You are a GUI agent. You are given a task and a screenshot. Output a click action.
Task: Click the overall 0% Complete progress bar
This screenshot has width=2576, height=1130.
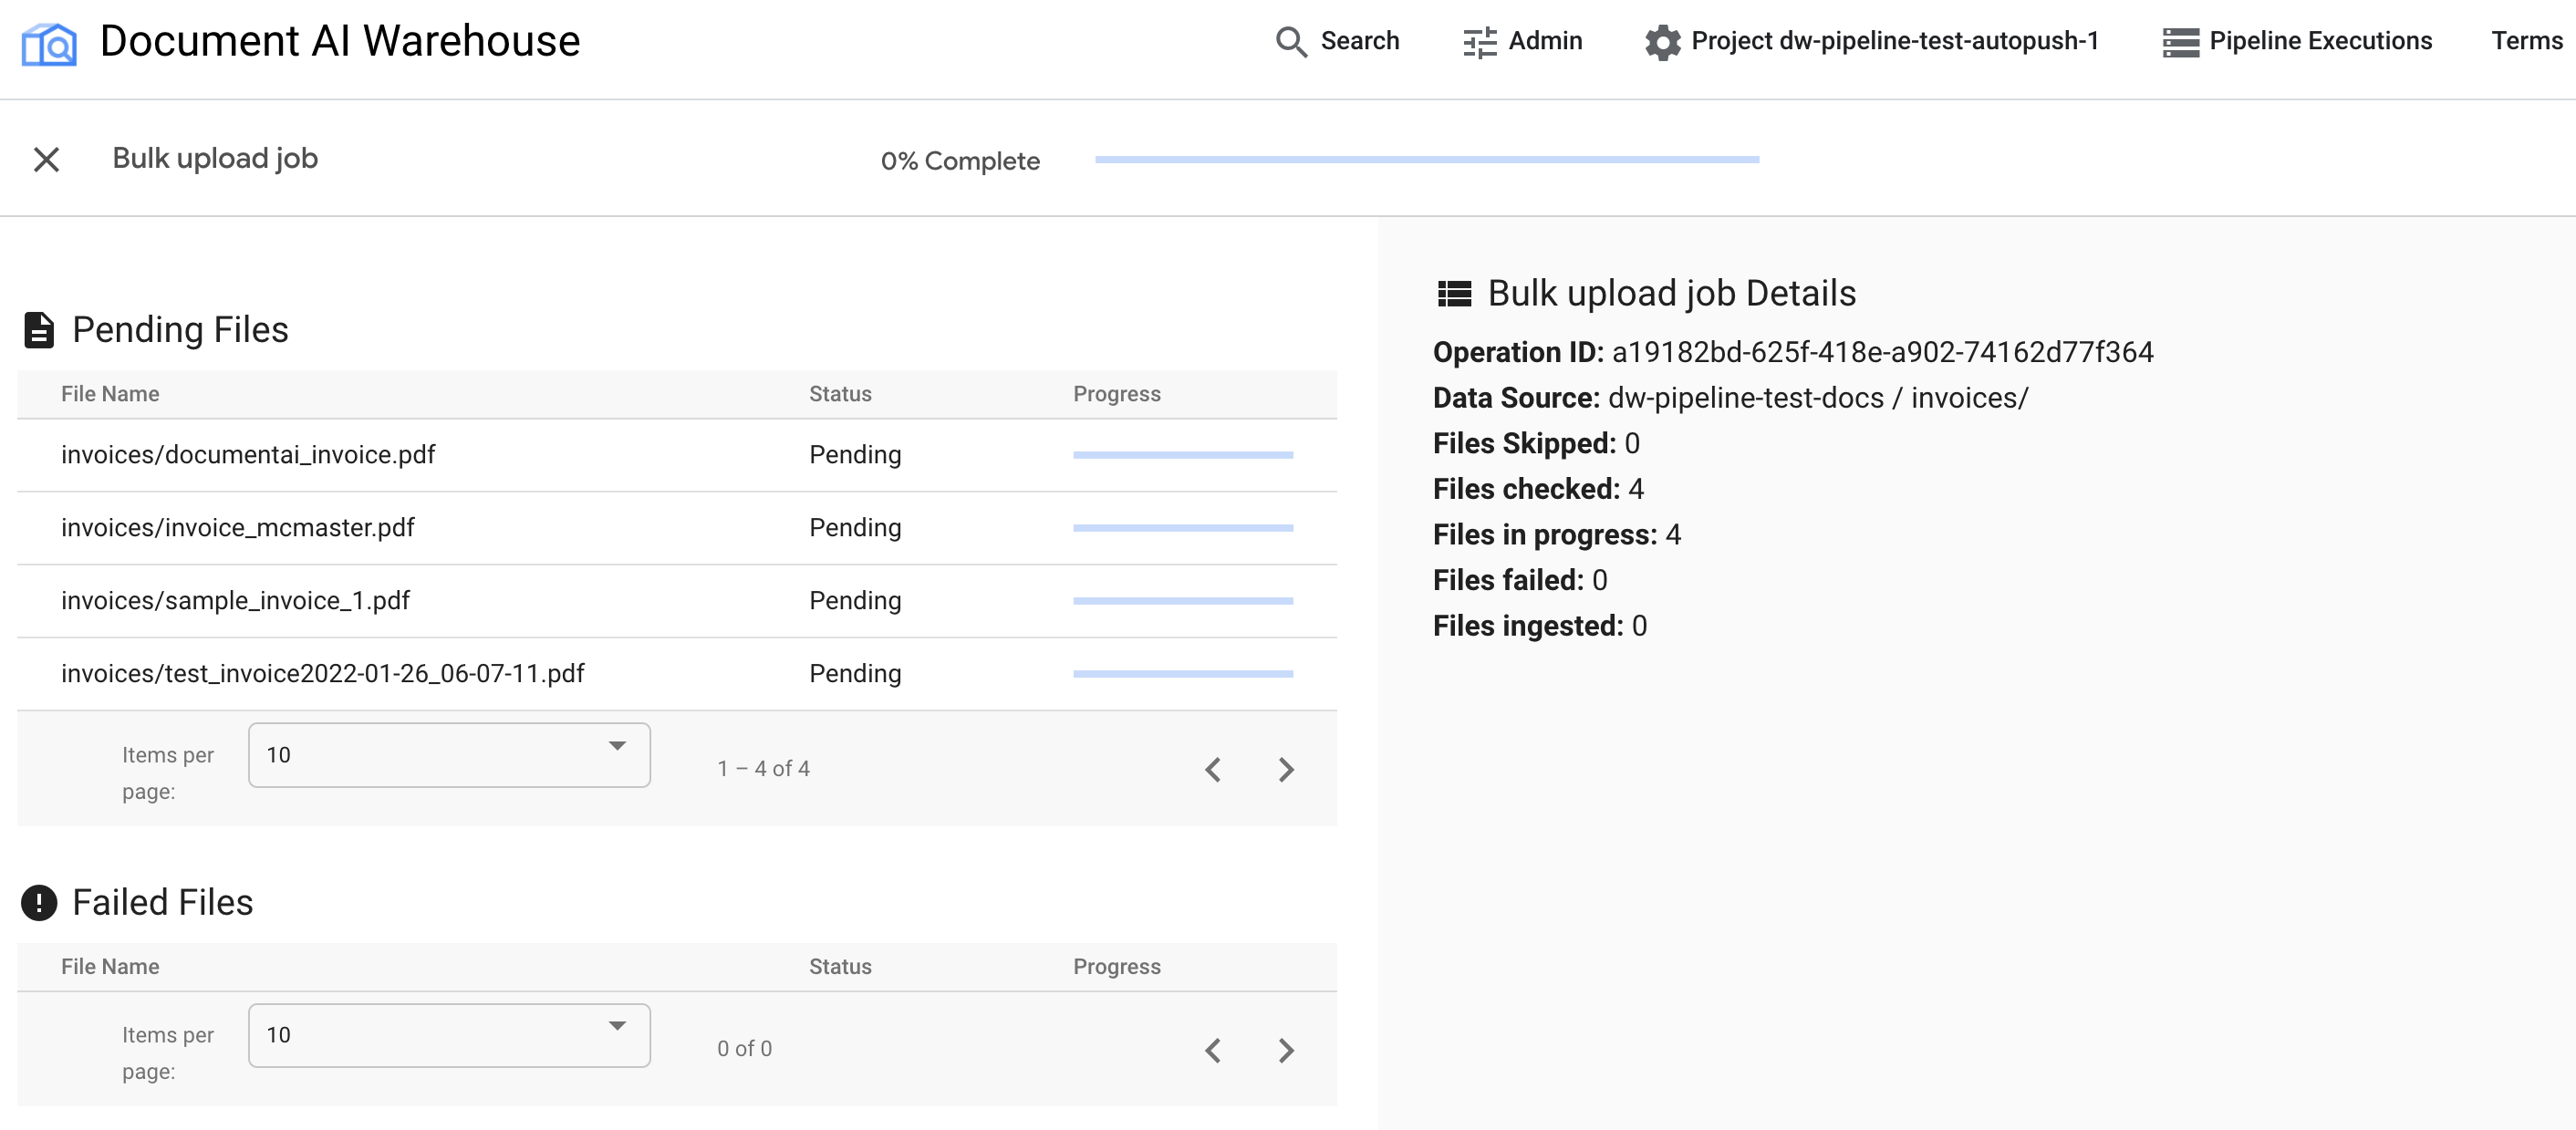click(1426, 160)
